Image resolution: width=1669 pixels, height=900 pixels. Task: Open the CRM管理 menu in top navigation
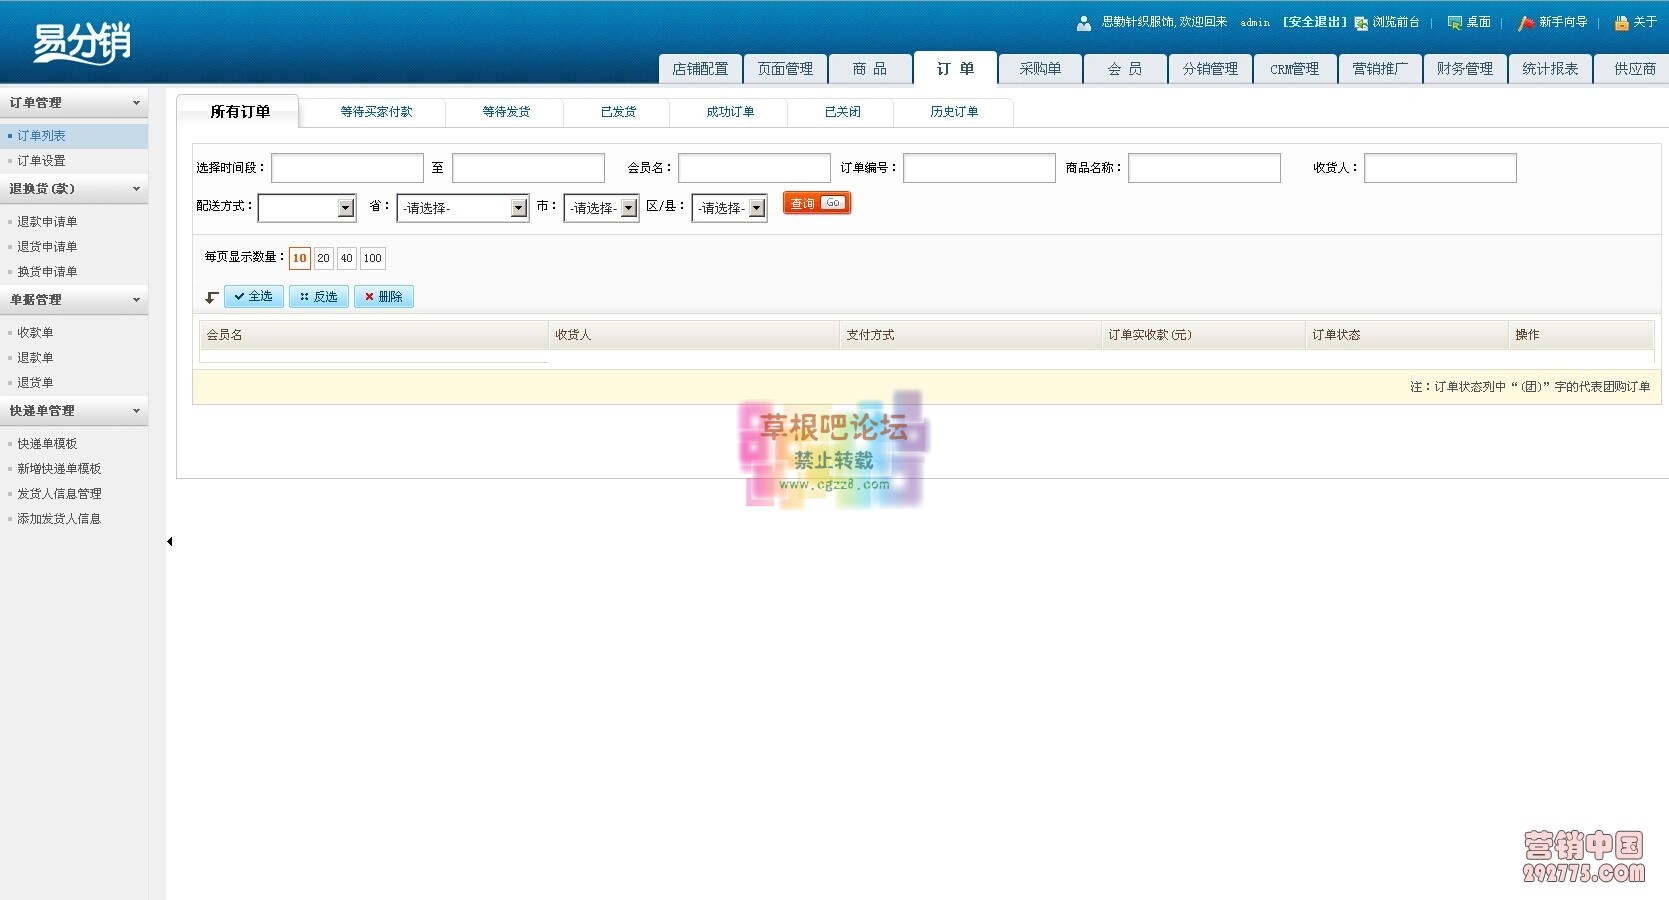[x=1295, y=68]
